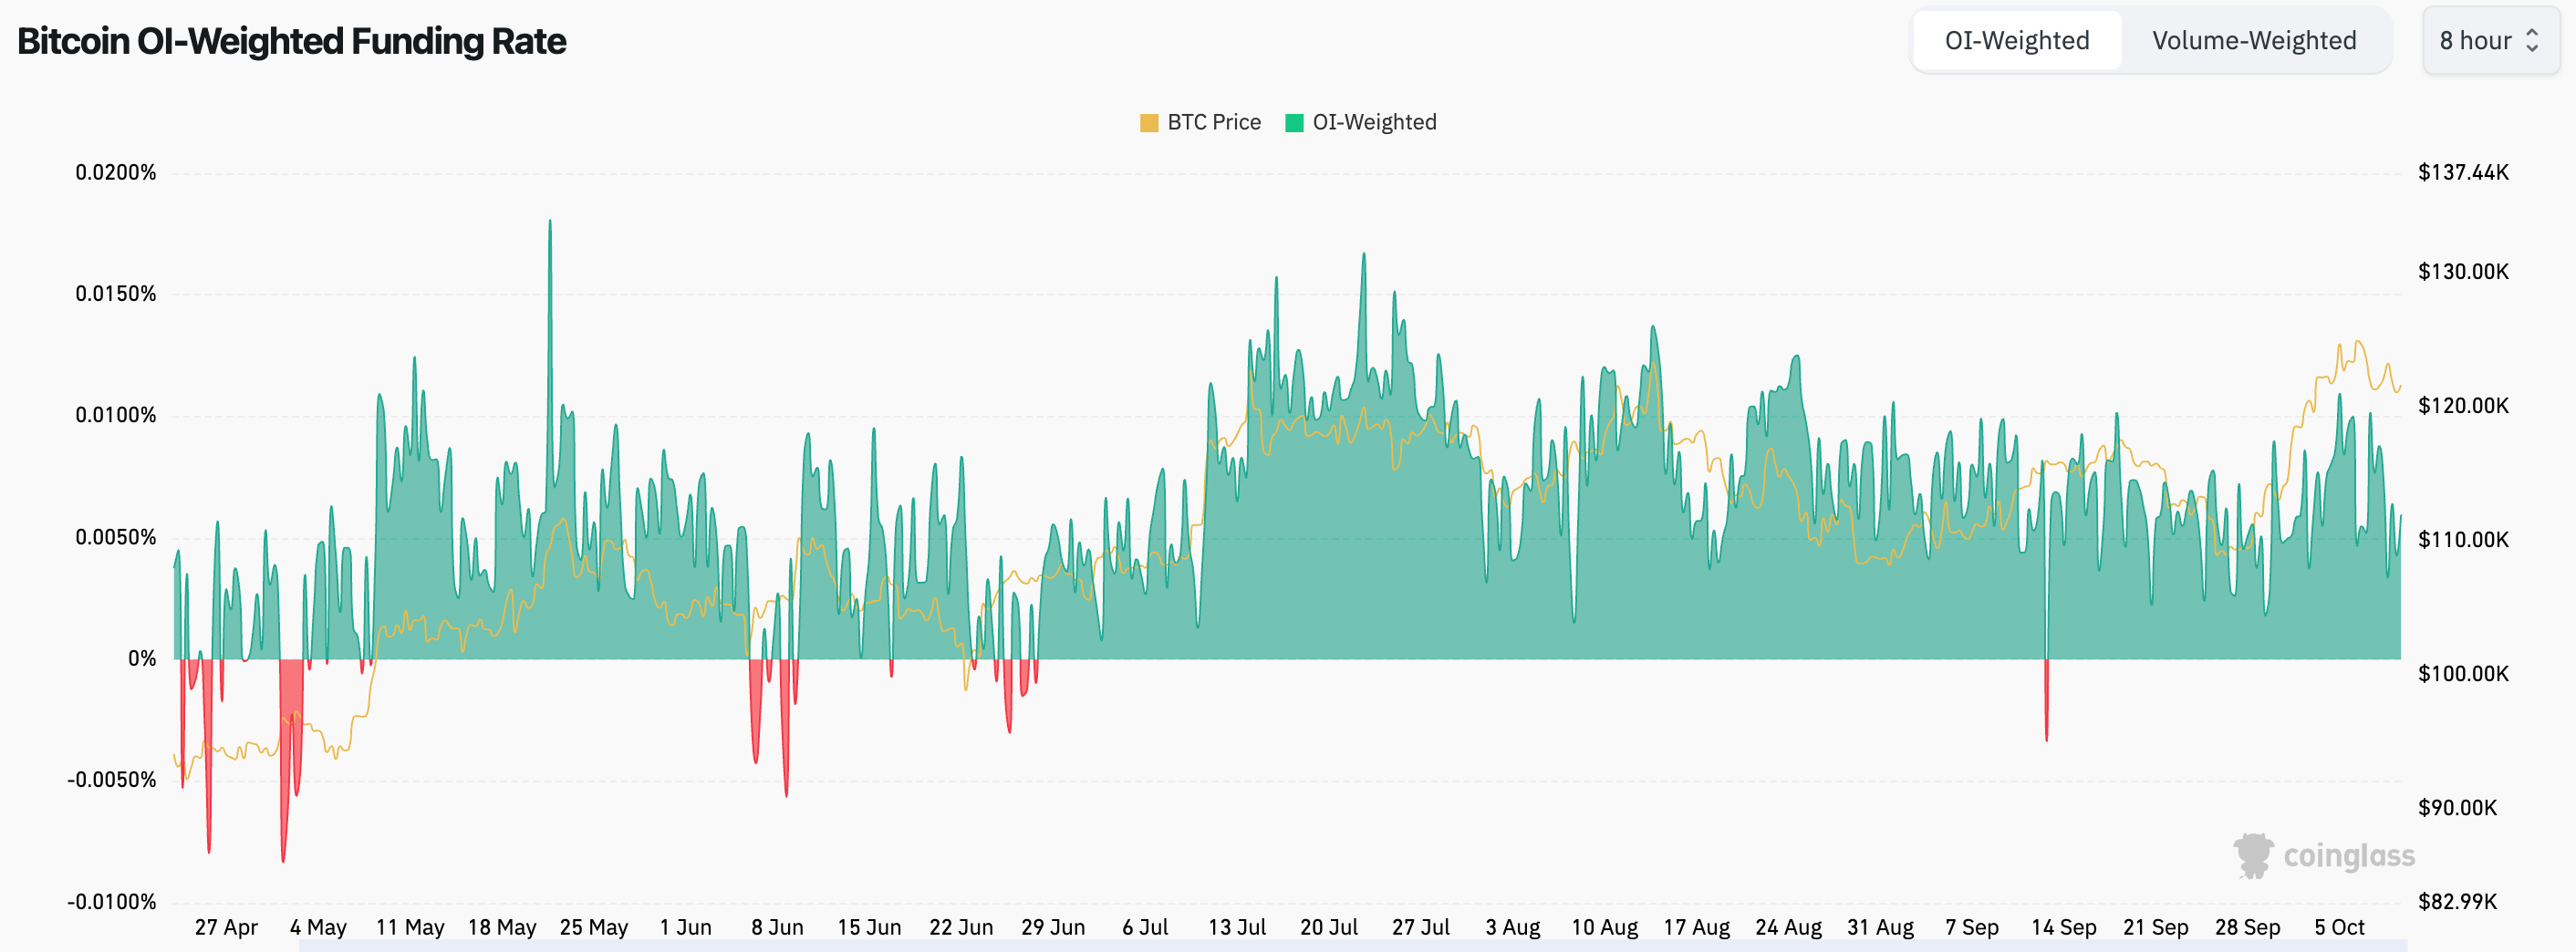The width and height of the screenshot is (2576, 952).
Task: Click the 0.0200% funding rate axis label
Action: pyautogui.click(x=116, y=172)
